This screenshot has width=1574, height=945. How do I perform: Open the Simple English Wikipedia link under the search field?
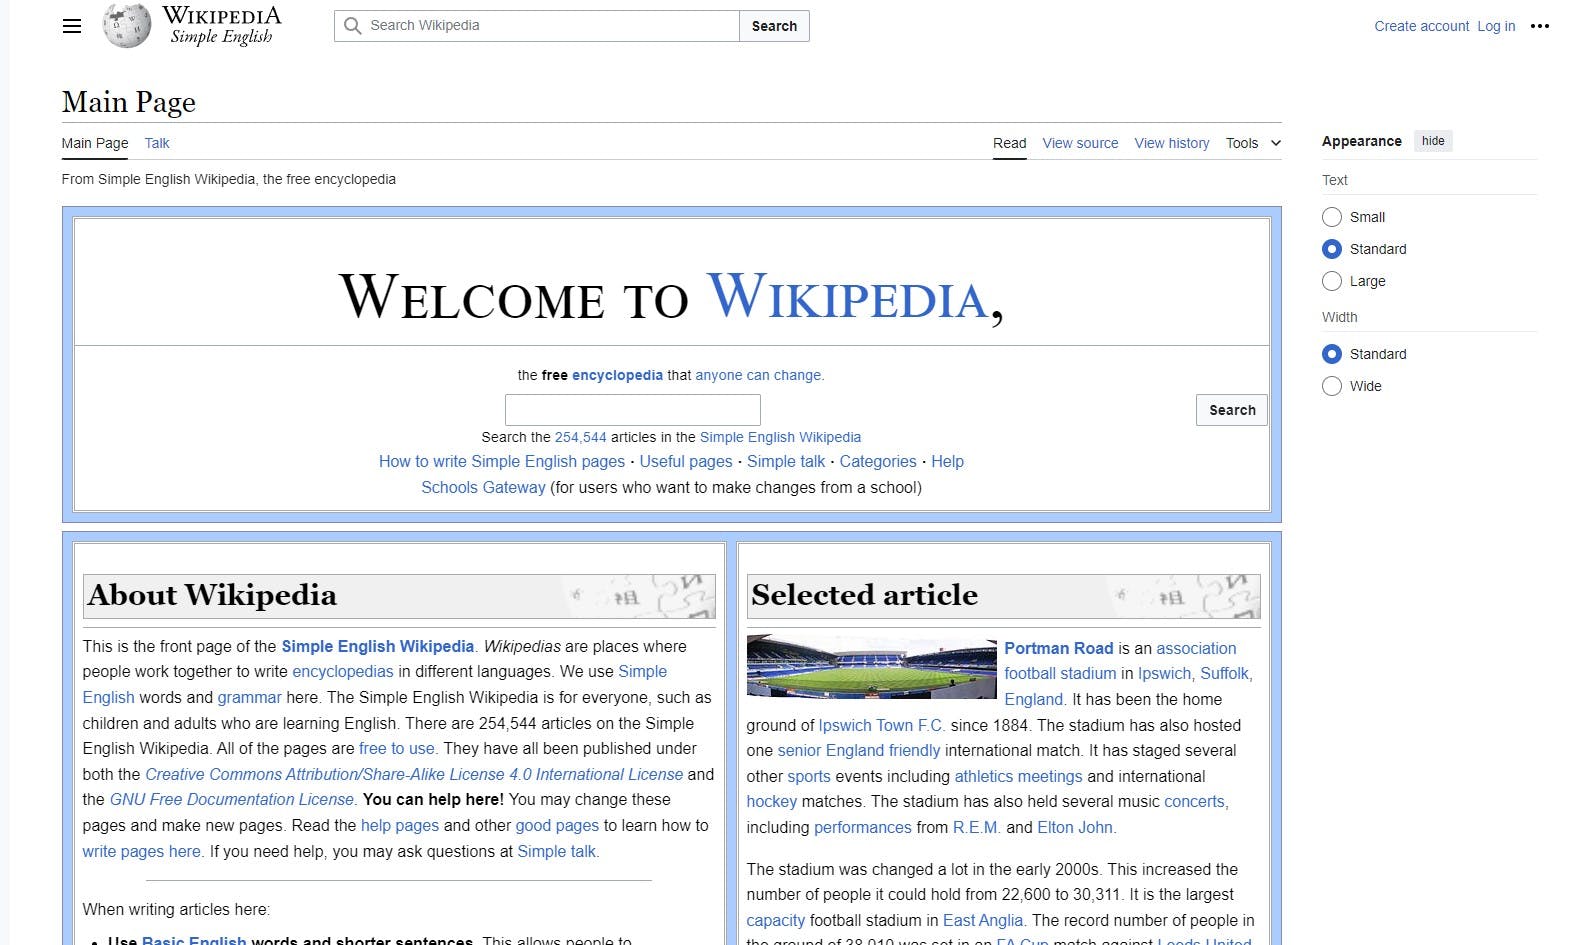[780, 437]
